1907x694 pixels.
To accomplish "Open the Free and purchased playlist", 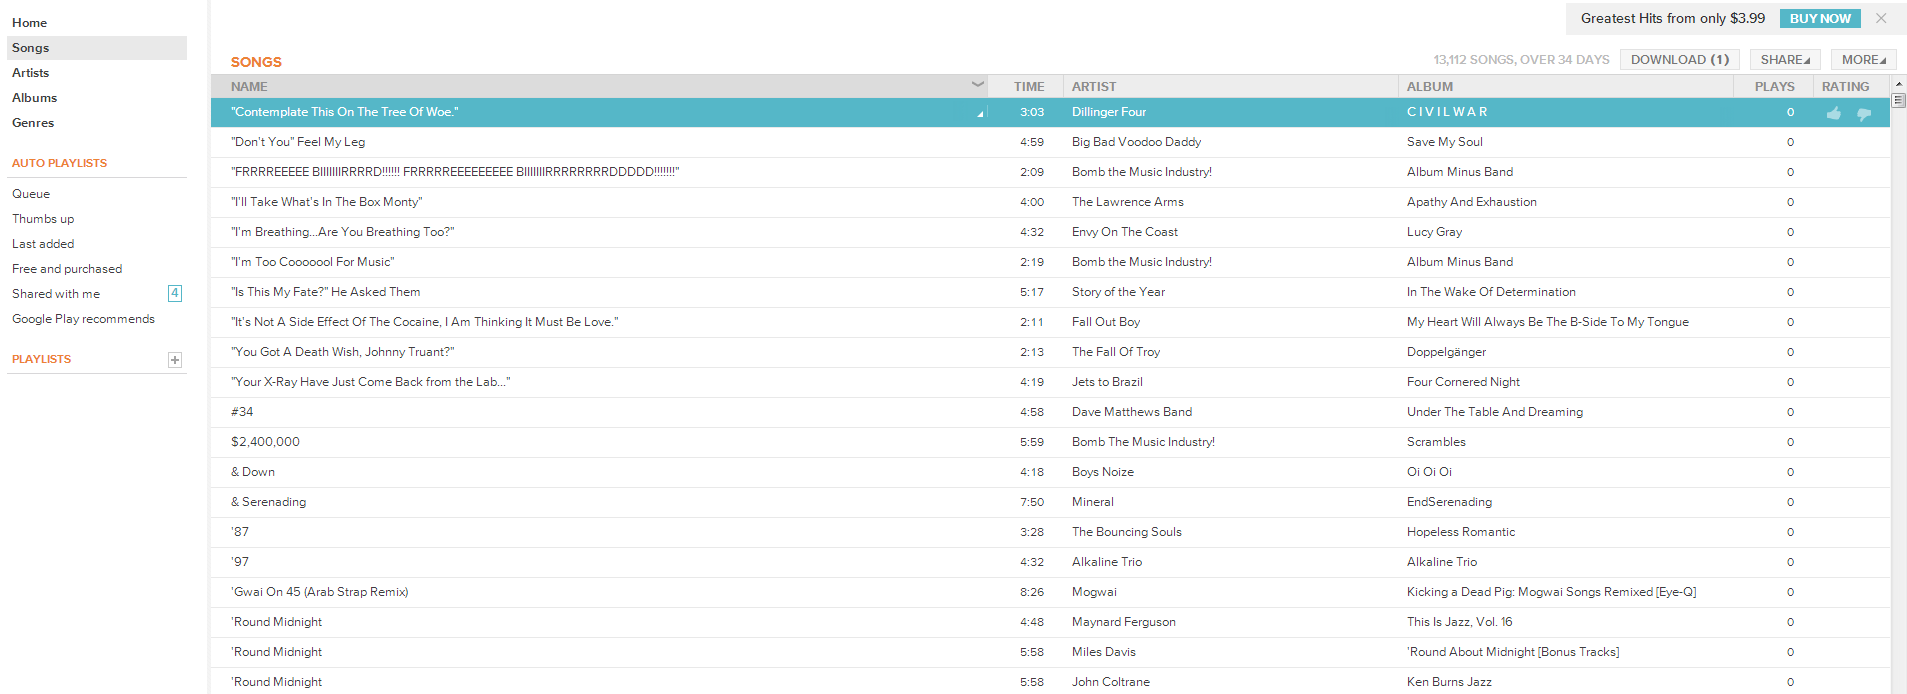I will (x=67, y=269).
